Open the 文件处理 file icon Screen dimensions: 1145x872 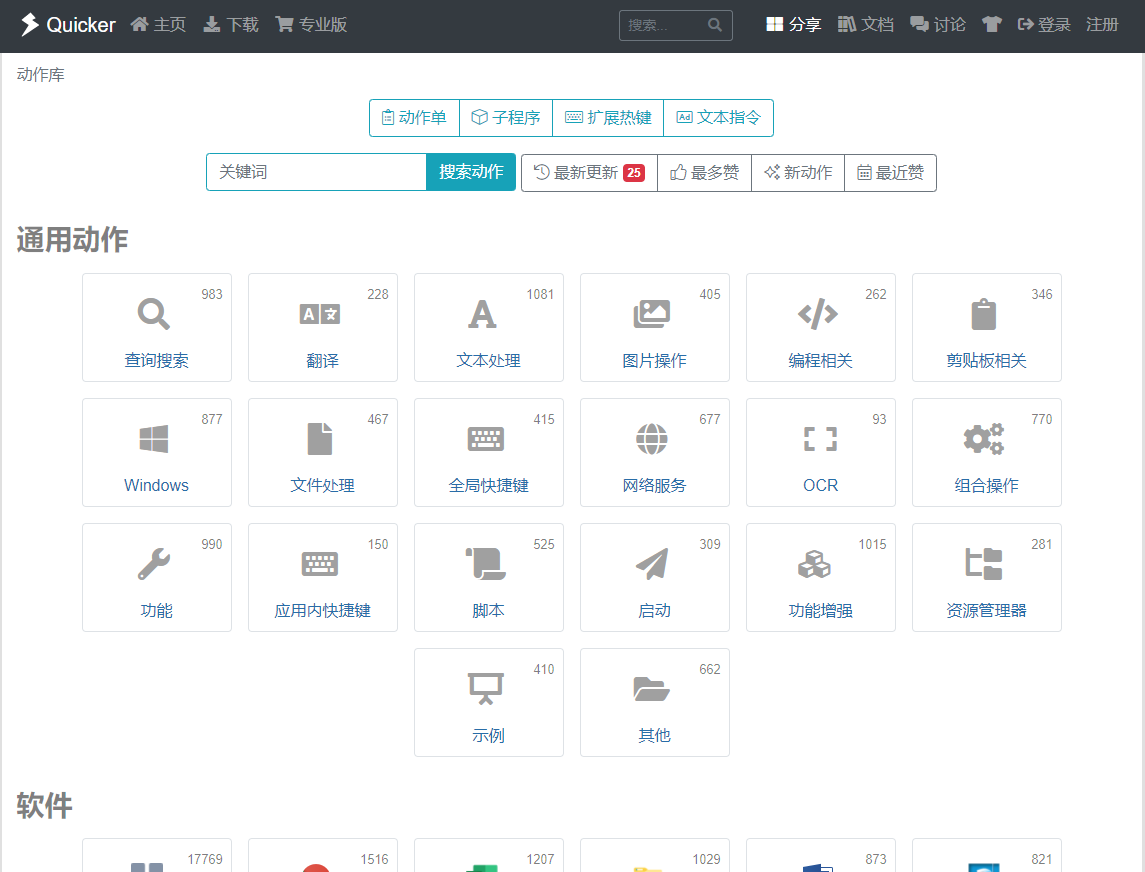(320, 440)
